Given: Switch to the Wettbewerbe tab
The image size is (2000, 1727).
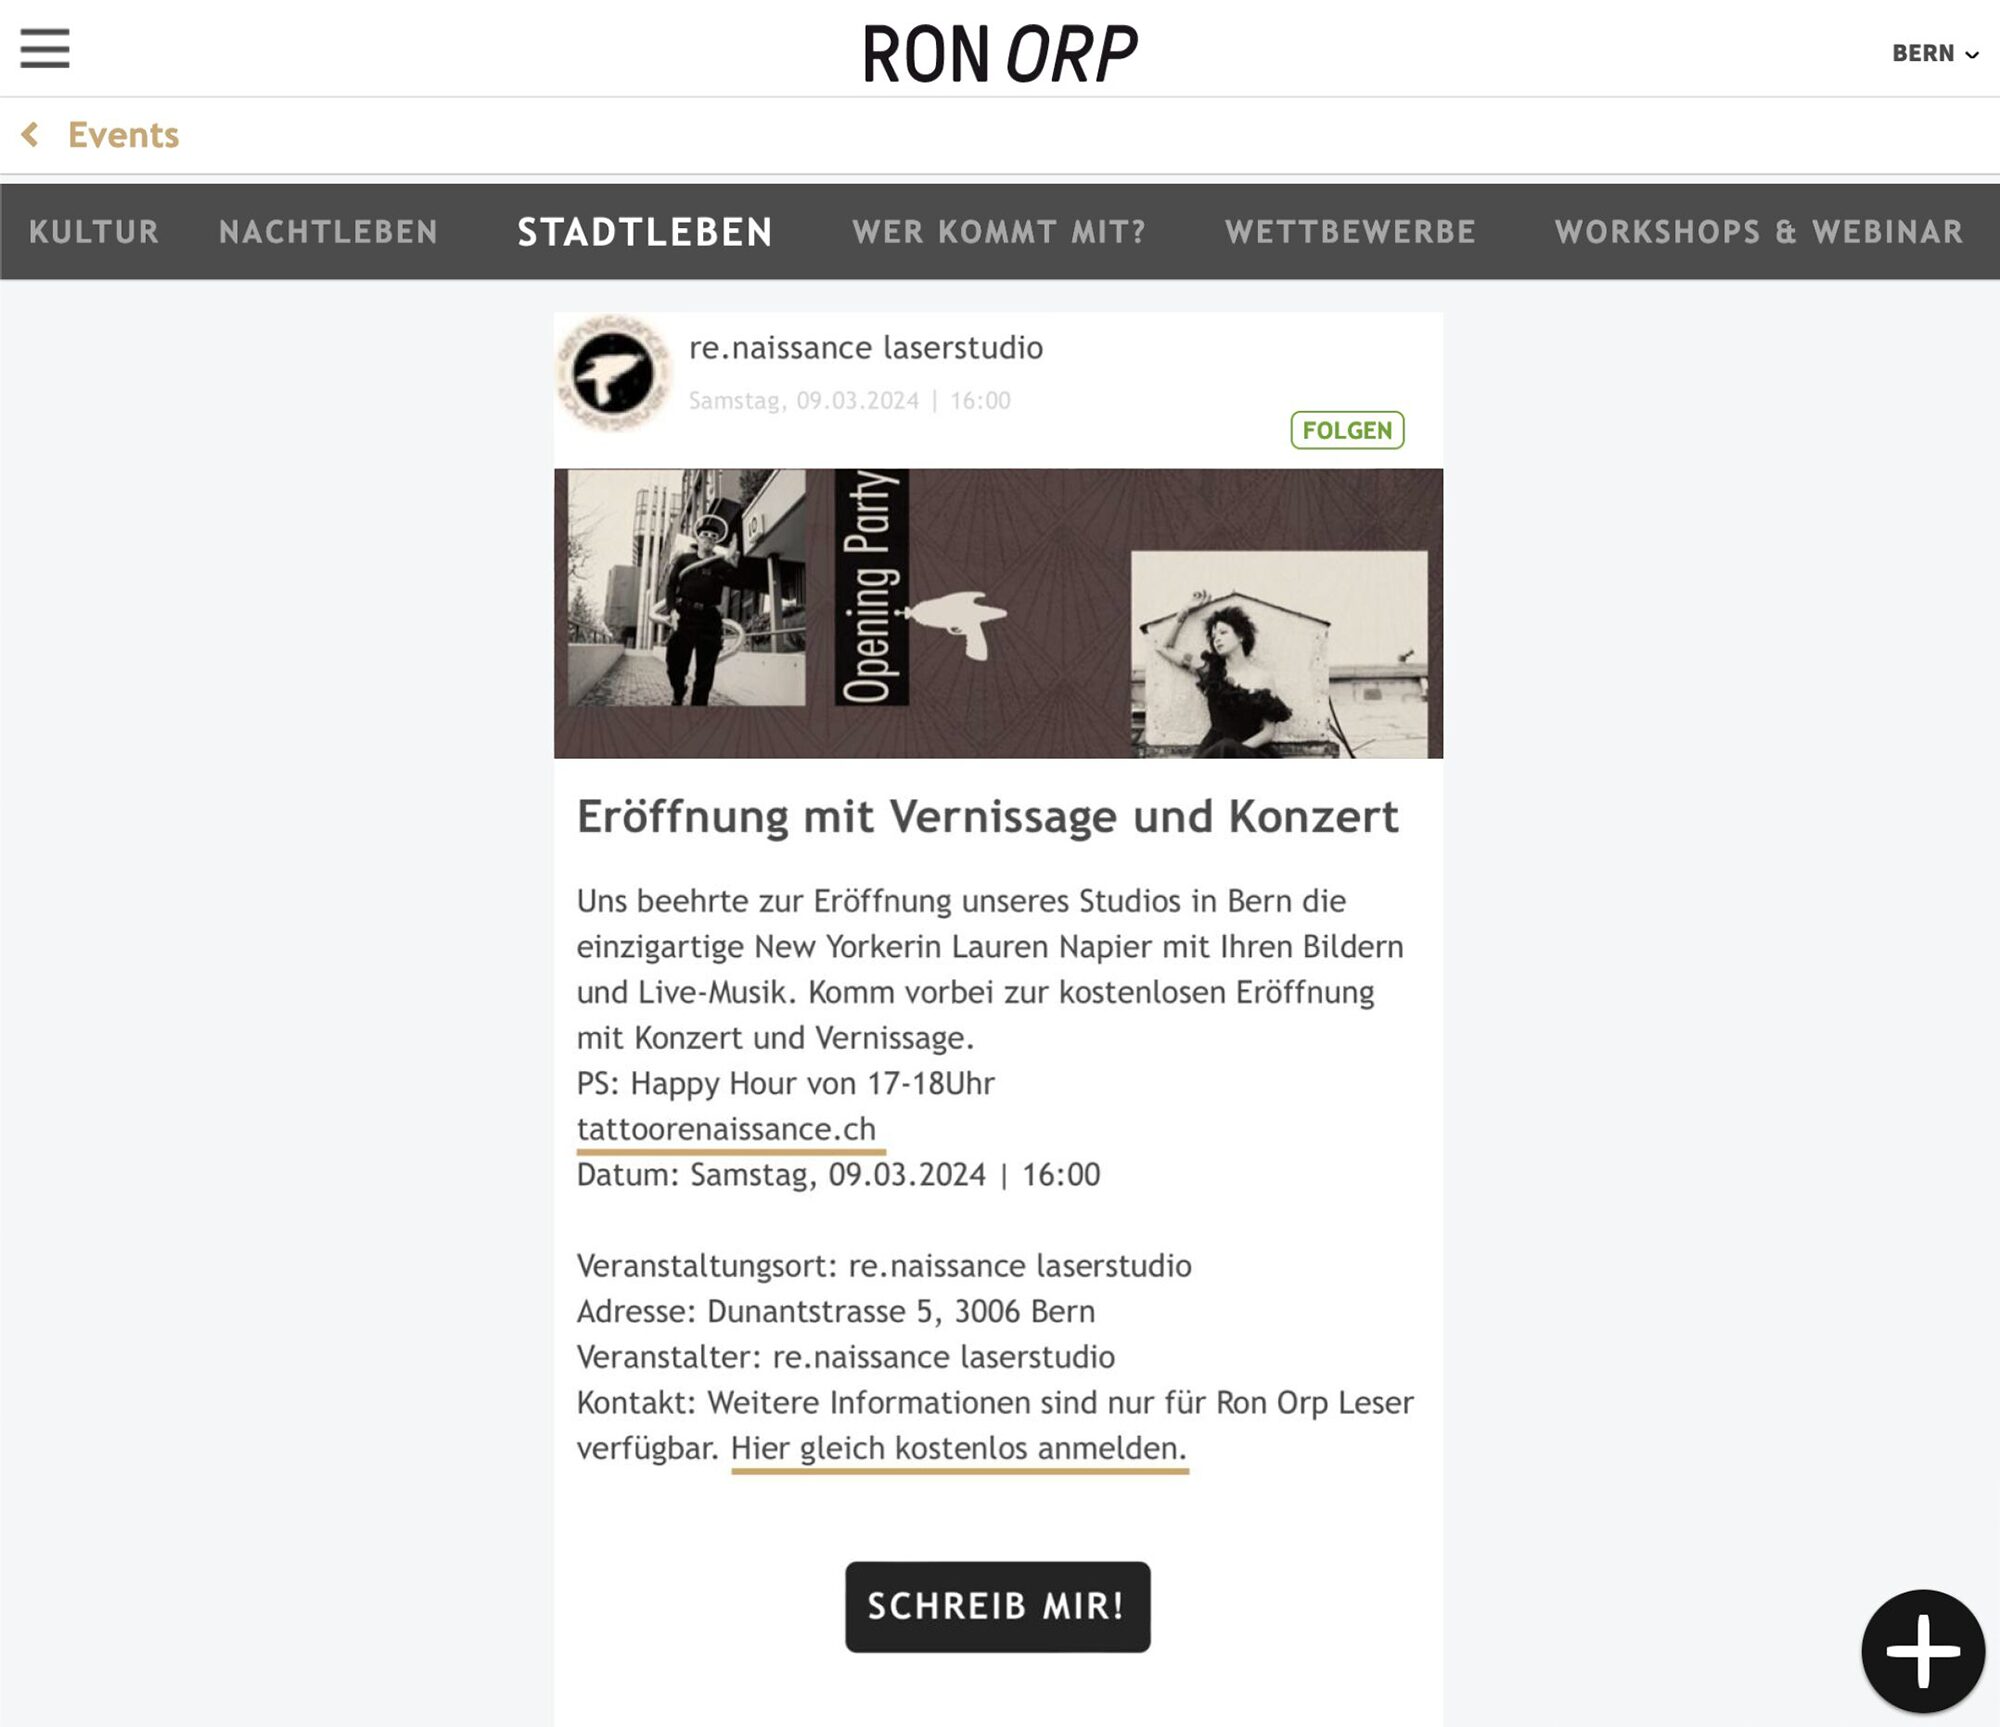Looking at the screenshot, I should point(1350,232).
